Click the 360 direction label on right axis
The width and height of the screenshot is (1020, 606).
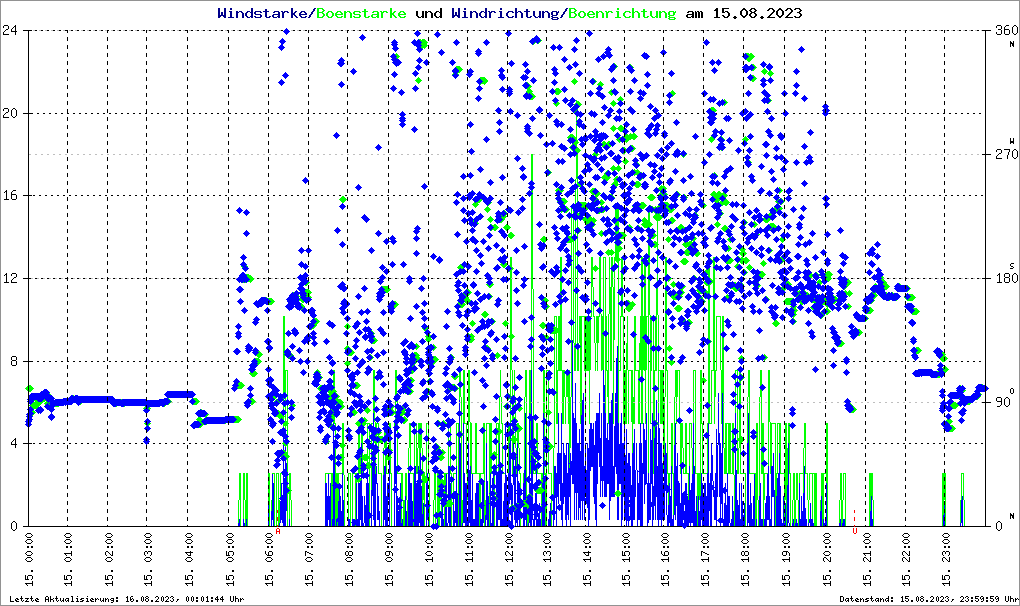[1004, 31]
